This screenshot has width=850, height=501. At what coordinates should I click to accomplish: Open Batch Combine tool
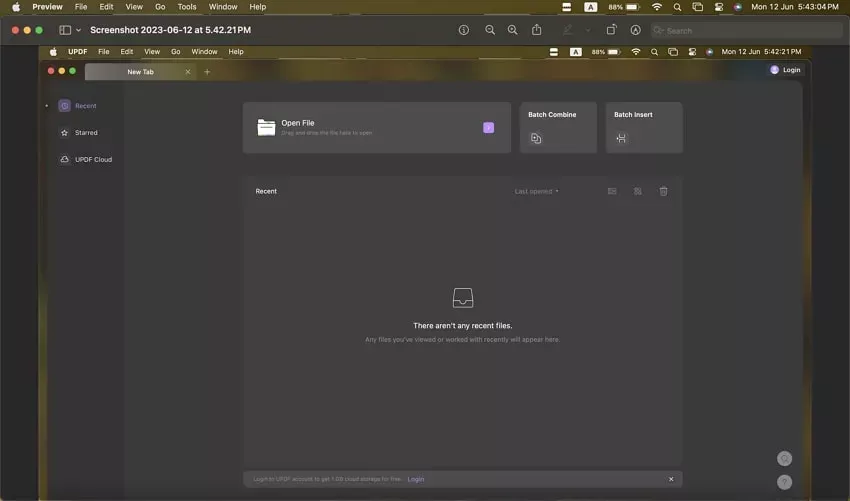558,127
